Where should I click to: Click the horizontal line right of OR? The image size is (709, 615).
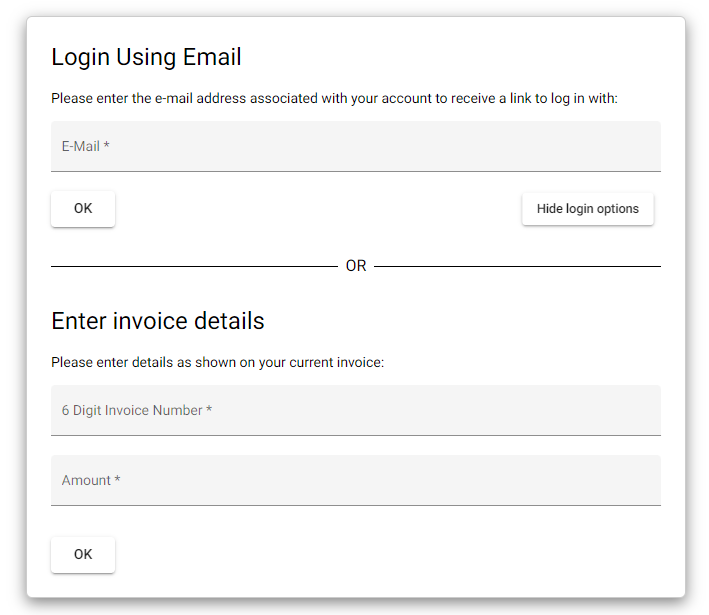[517, 267]
